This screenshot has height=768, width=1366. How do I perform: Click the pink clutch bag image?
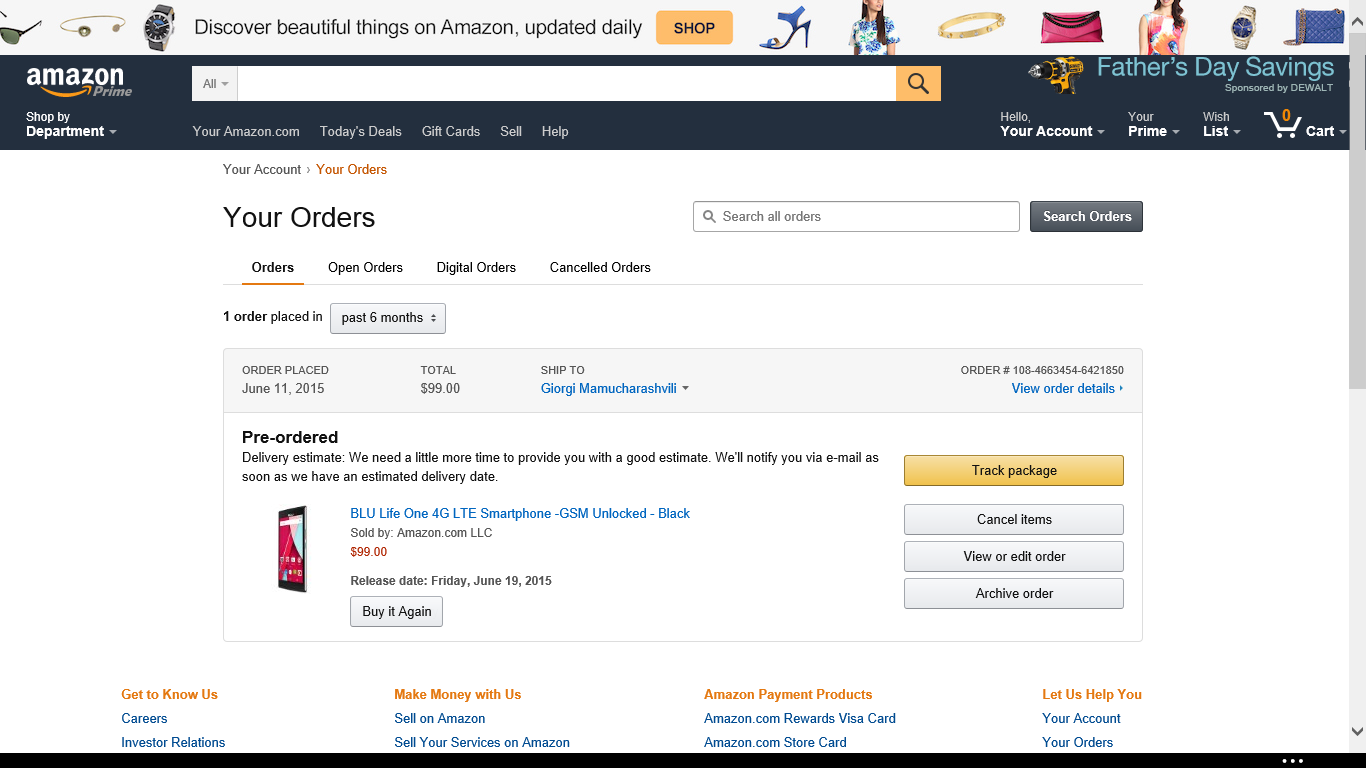(x=1072, y=27)
